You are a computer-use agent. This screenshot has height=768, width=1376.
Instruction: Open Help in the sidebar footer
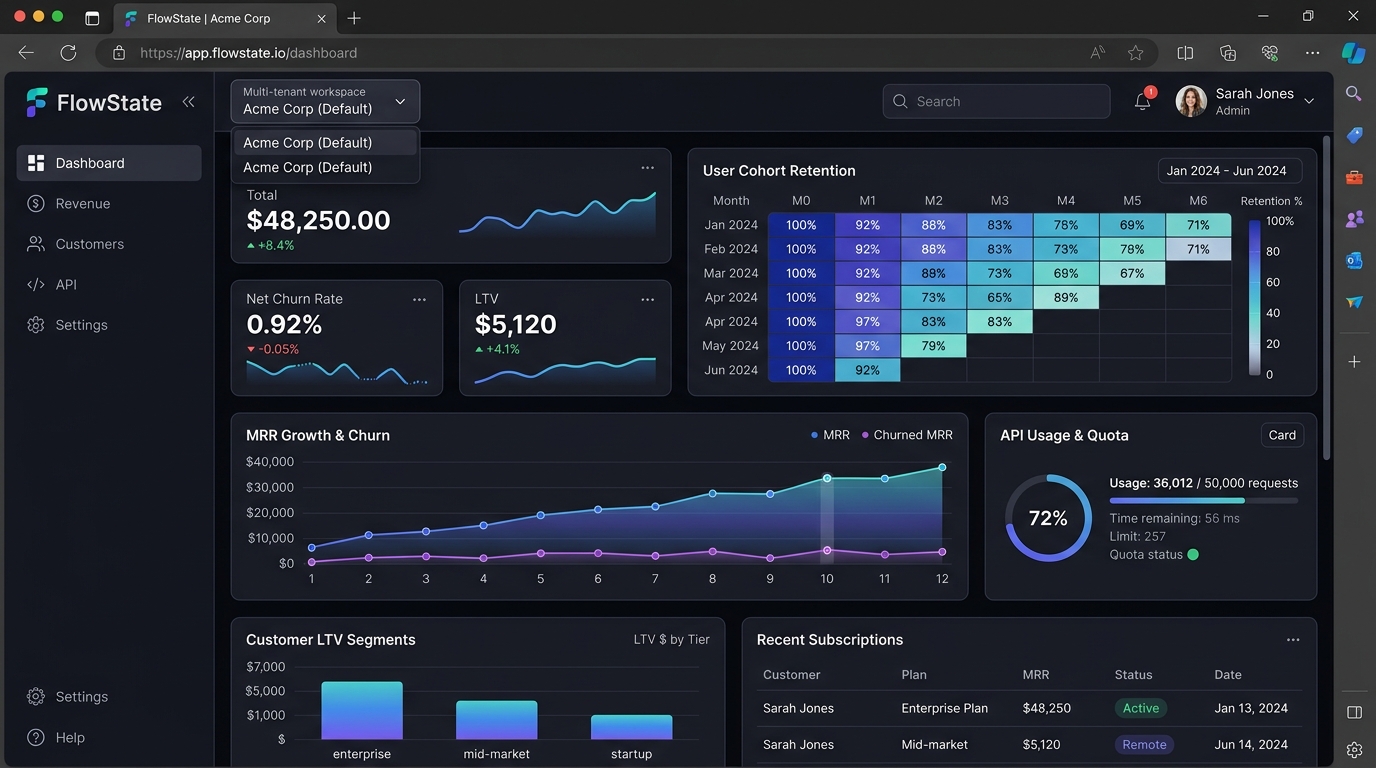109,738
